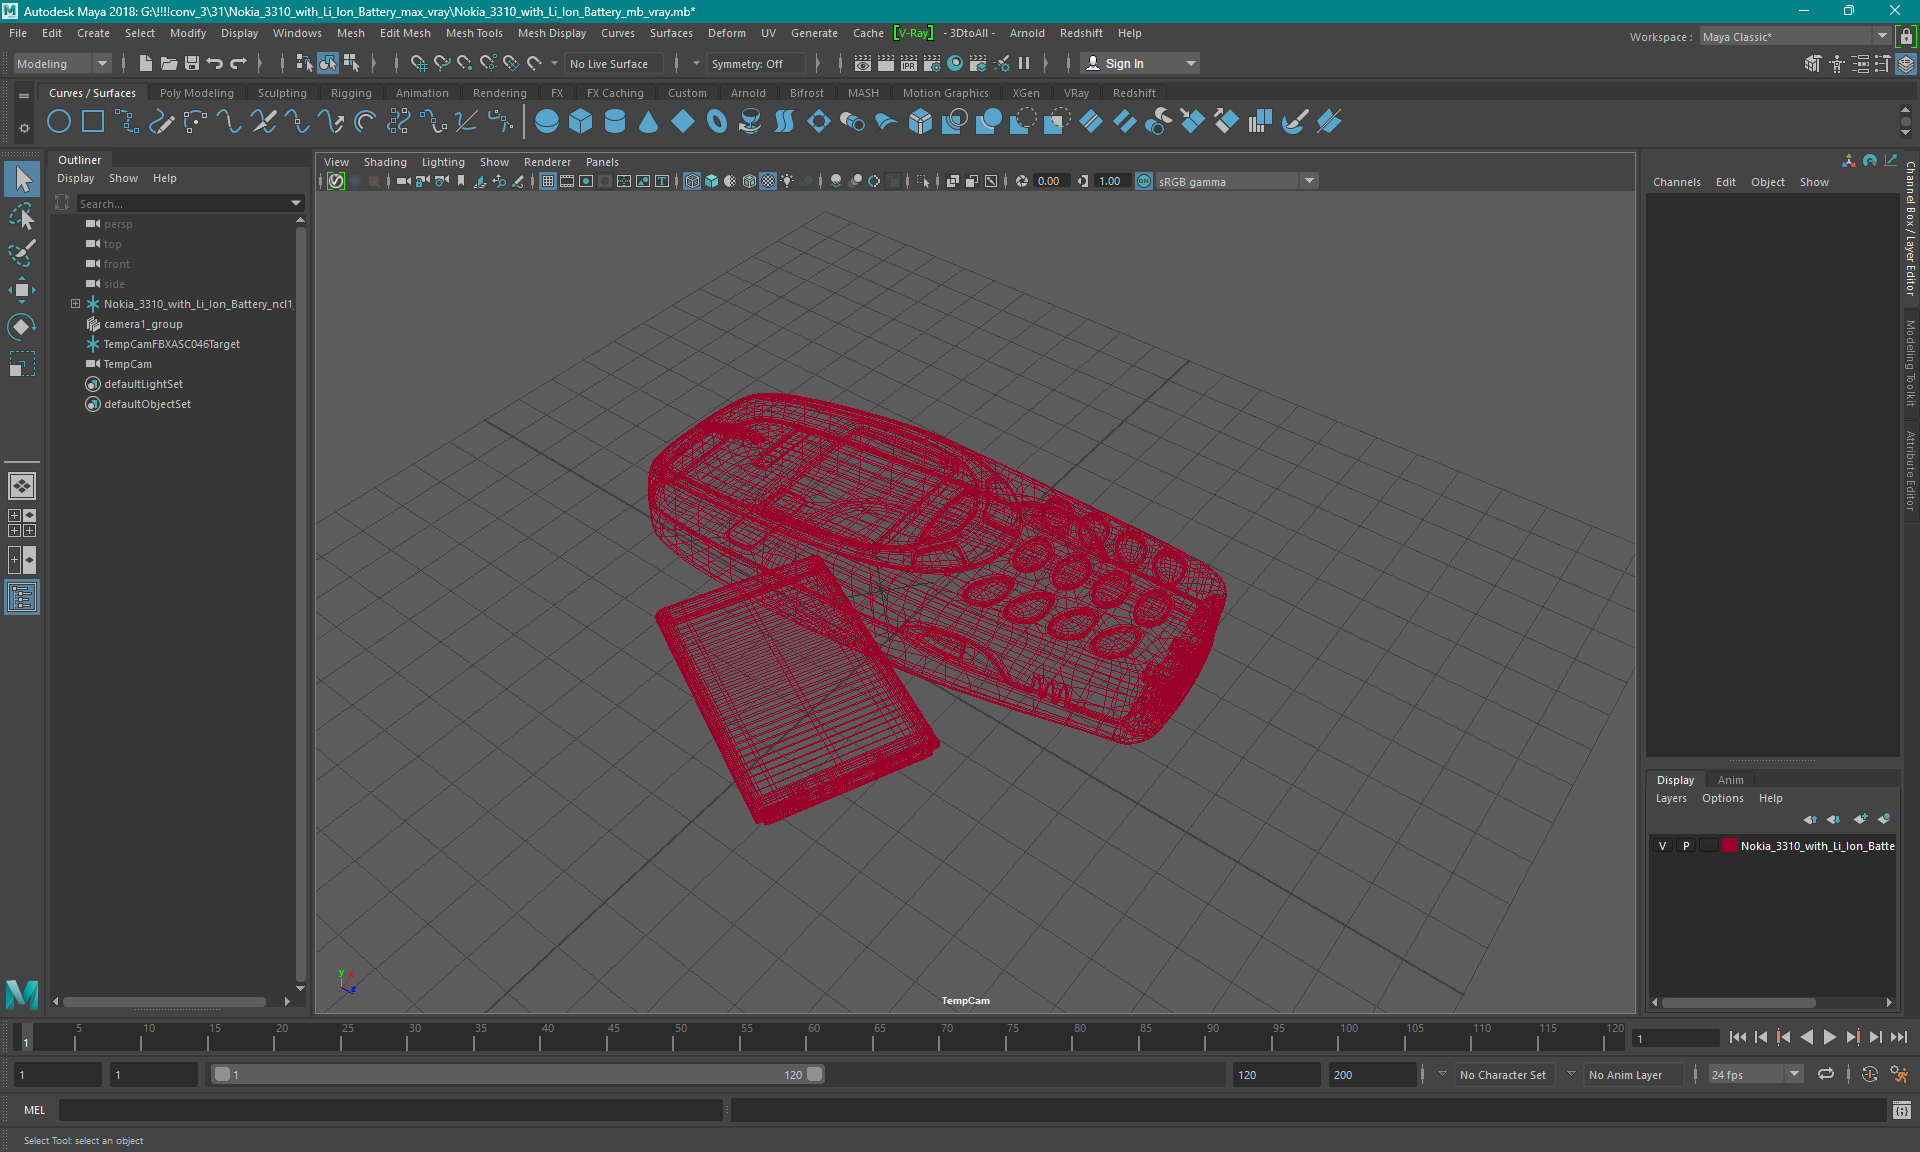Click the range slider start handle

point(222,1074)
